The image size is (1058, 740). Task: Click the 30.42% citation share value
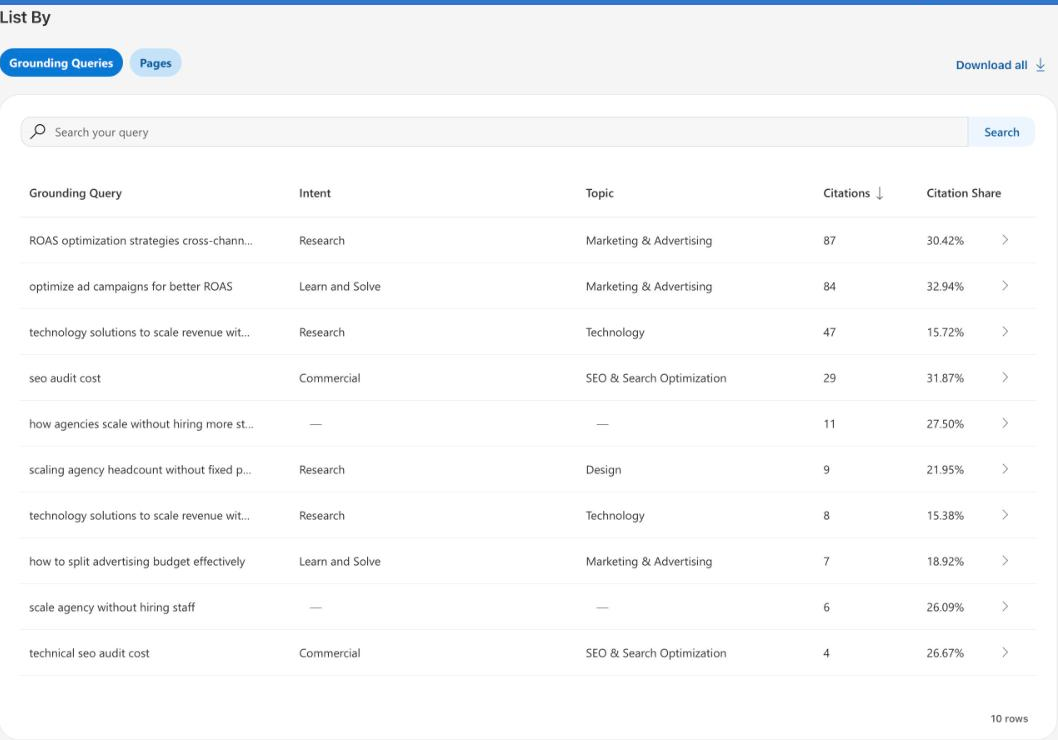click(945, 240)
